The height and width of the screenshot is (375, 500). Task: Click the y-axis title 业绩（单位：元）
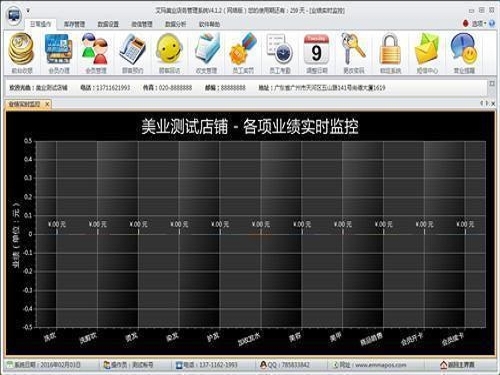coord(16,235)
